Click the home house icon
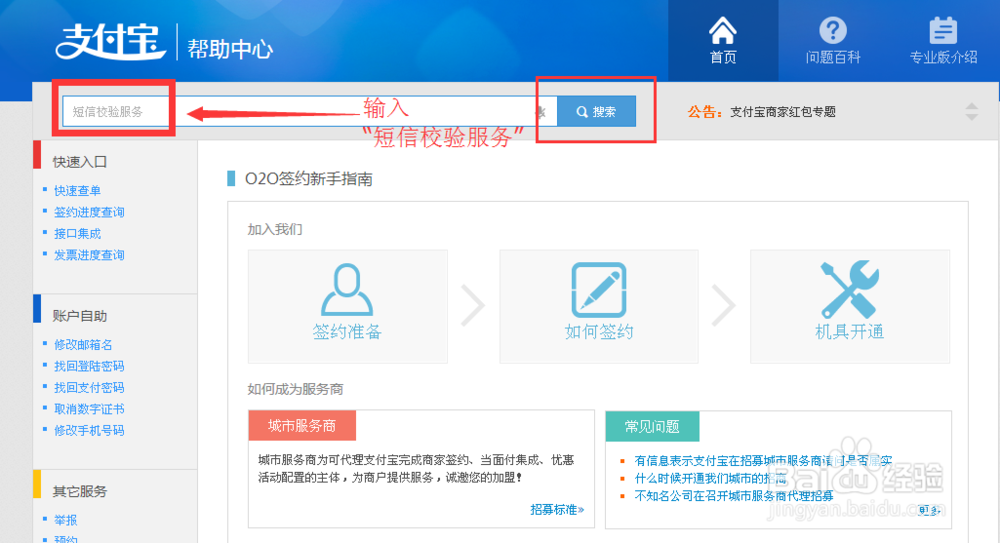This screenshot has width=1000, height=543. click(x=723, y=31)
